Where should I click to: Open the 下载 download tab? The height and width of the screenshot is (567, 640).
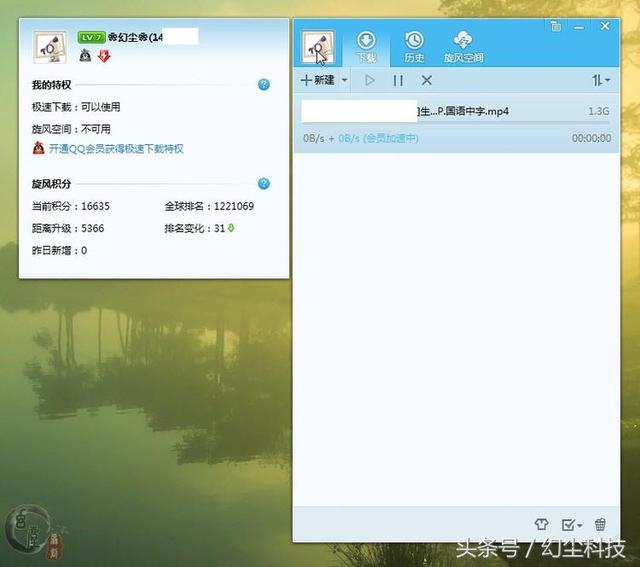click(x=366, y=47)
